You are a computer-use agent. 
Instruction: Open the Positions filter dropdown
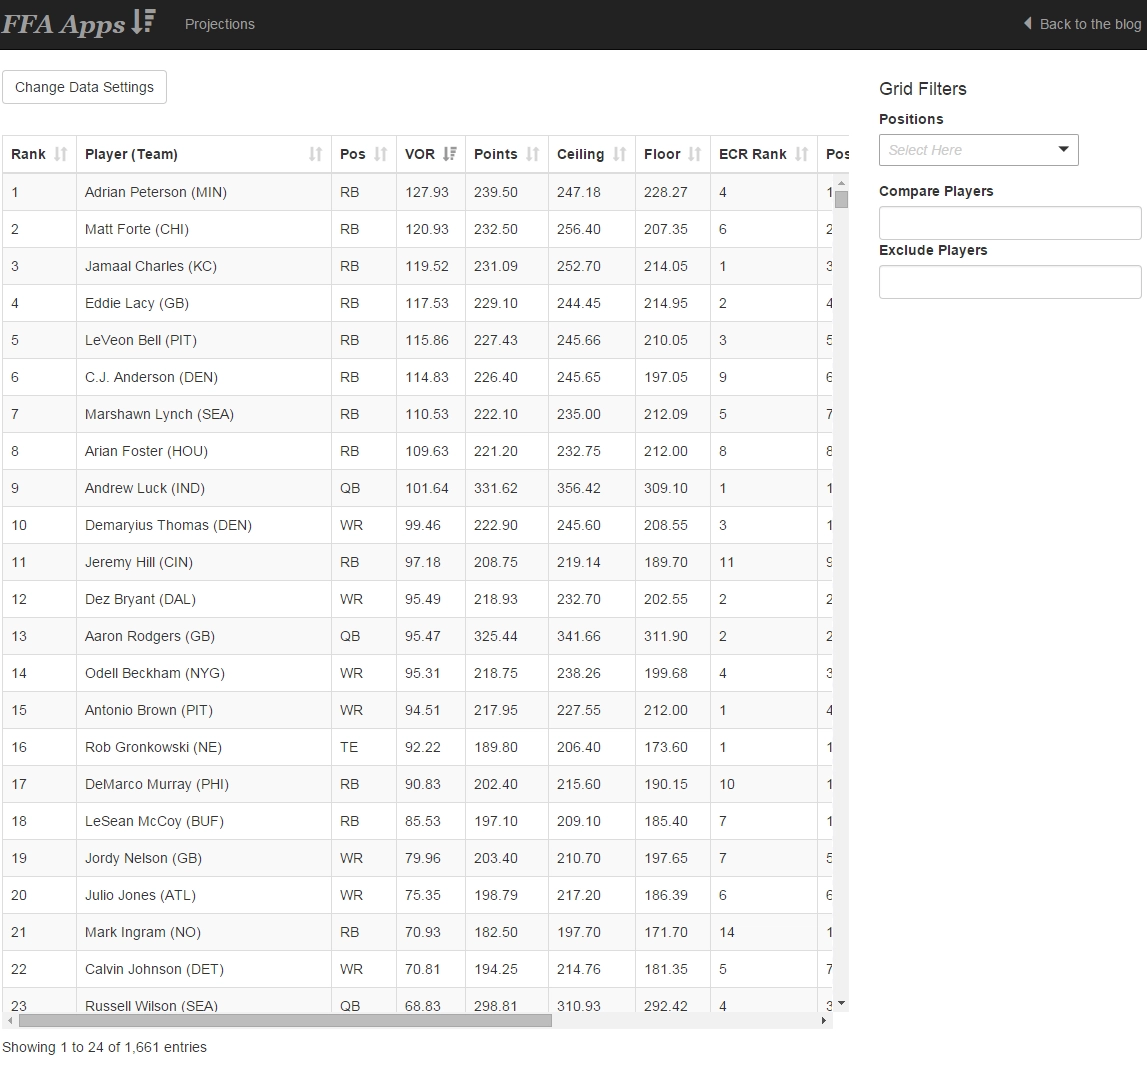click(978, 150)
